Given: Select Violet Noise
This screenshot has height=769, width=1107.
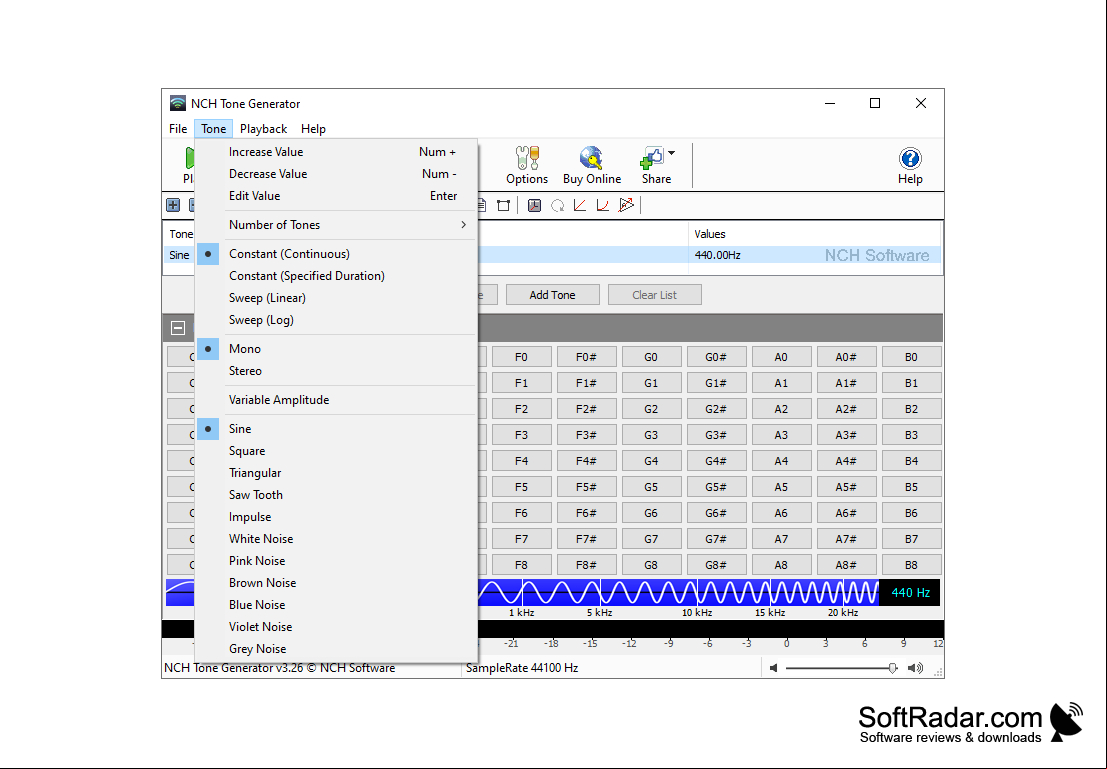Looking at the screenshot, I should [x=336, y=626].
